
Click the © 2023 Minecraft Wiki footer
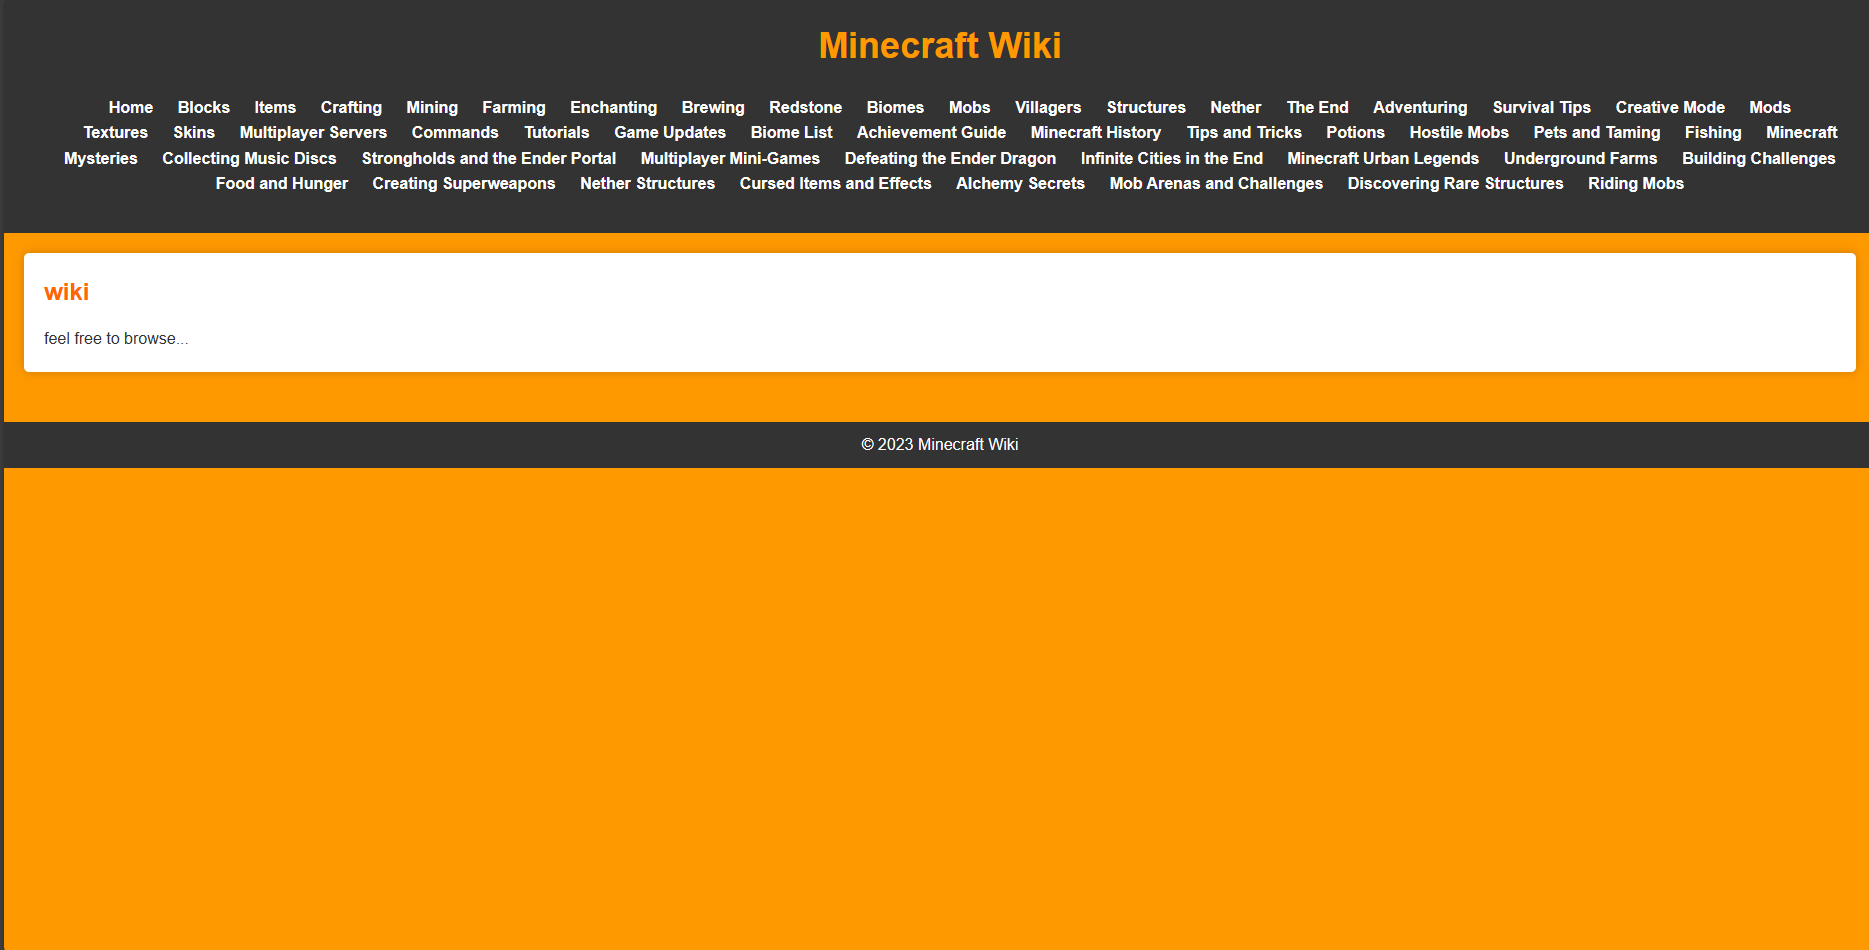point(940,444)
